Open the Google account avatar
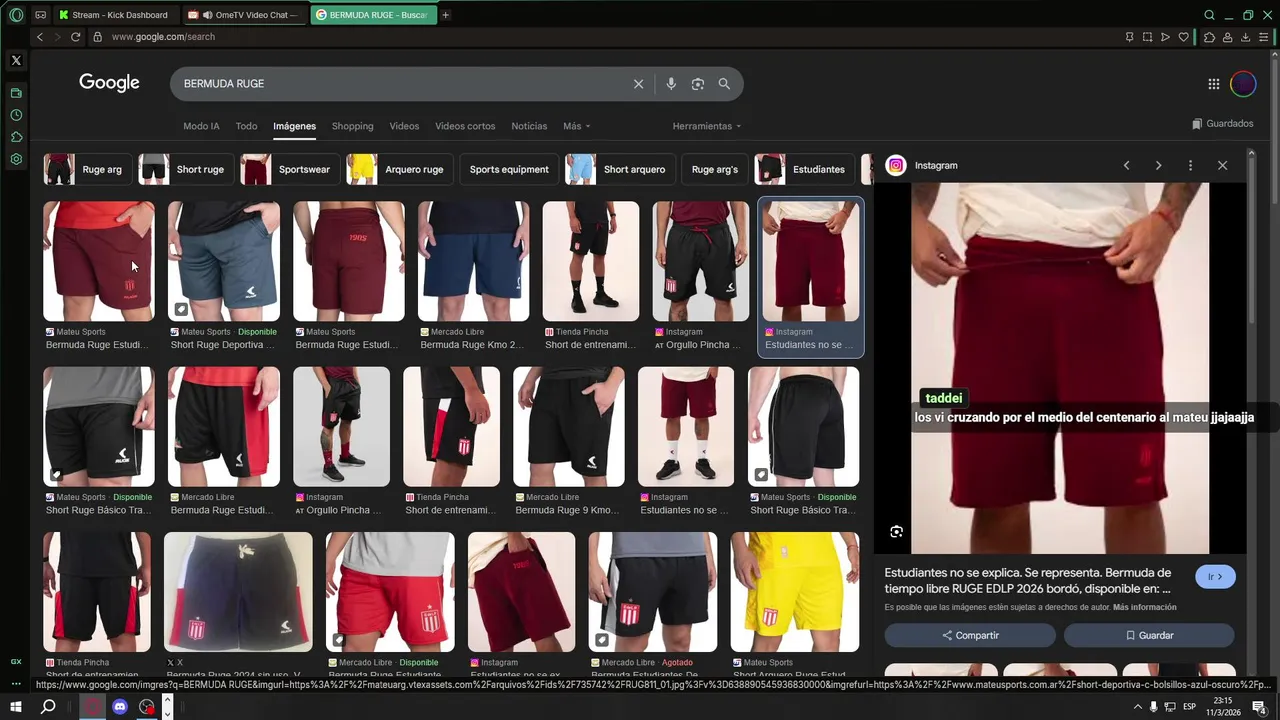Screen dimensions: 1280x720 (x=1243, y=84)
